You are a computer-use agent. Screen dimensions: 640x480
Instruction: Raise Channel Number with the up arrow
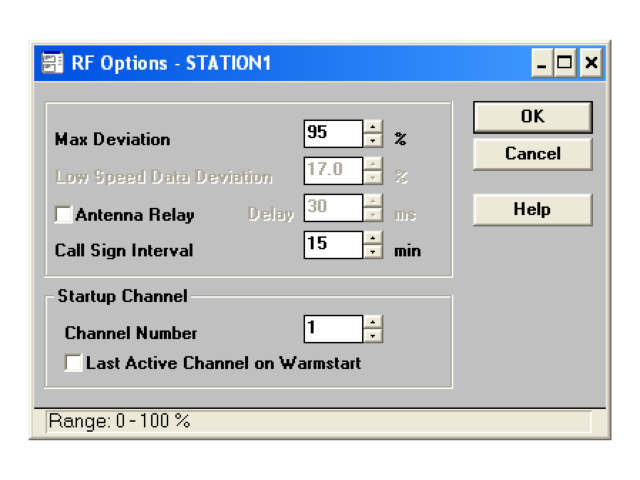coord(373,322)
